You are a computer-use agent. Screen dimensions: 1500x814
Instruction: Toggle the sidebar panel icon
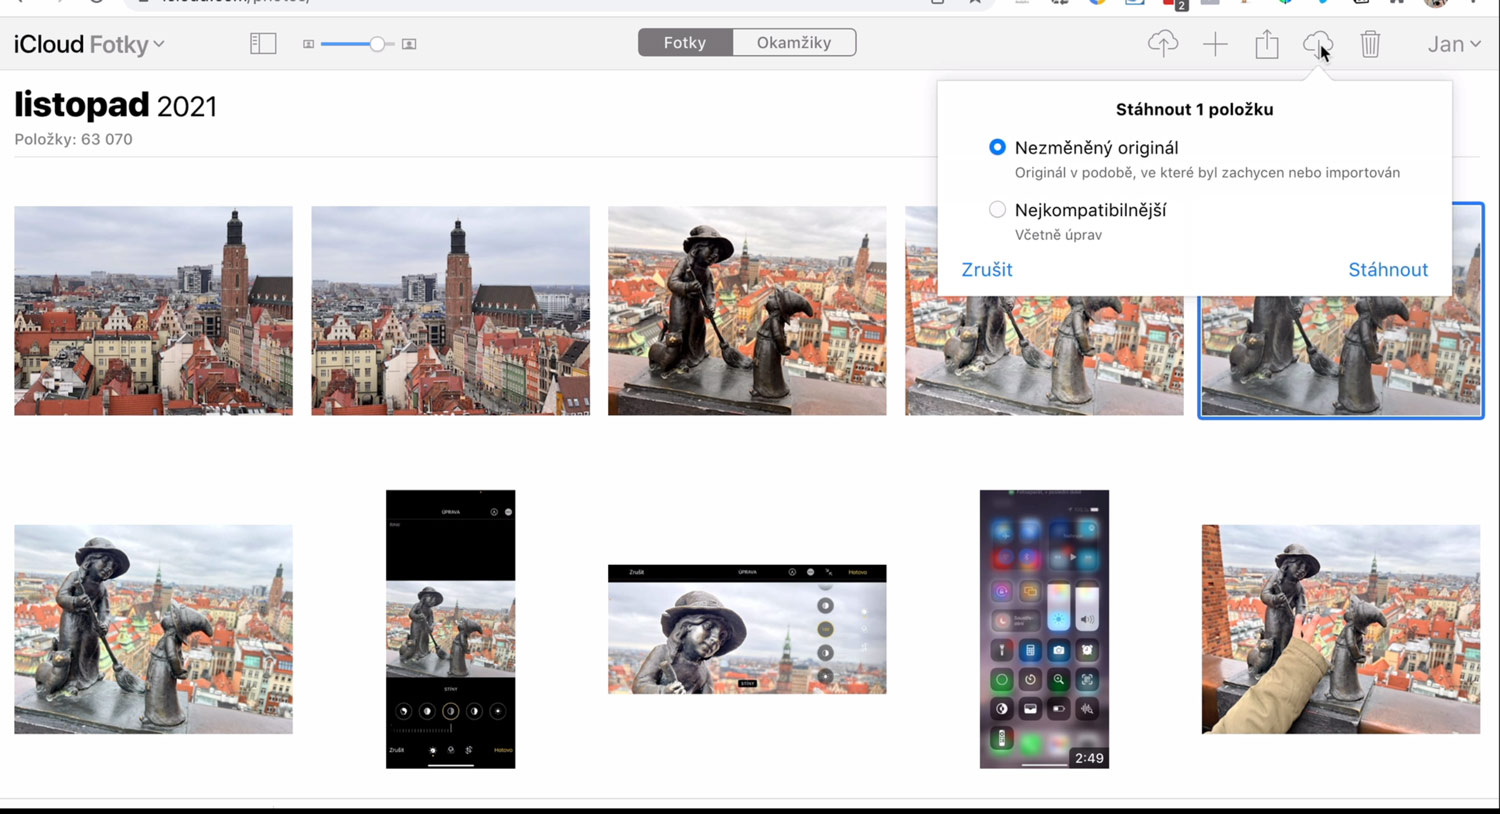click(263, 44)
